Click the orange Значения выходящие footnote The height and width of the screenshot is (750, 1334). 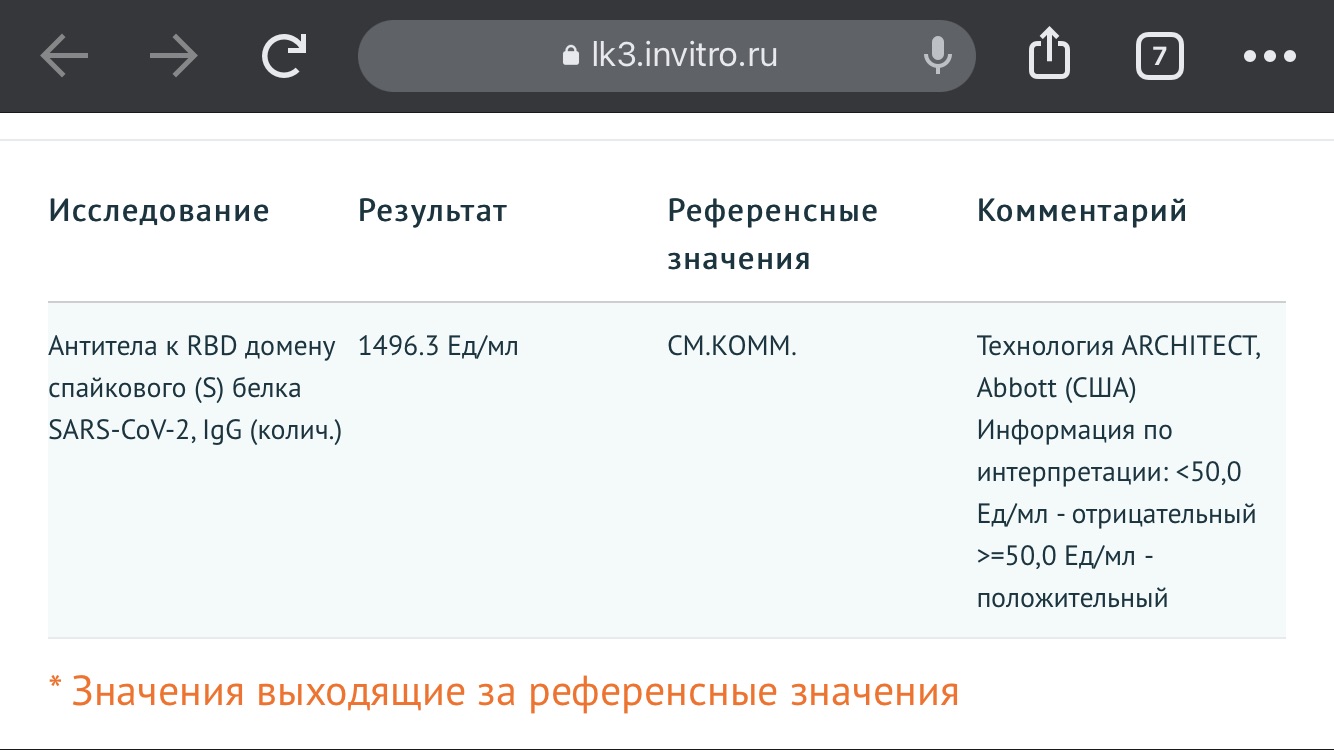click(504, 692)
